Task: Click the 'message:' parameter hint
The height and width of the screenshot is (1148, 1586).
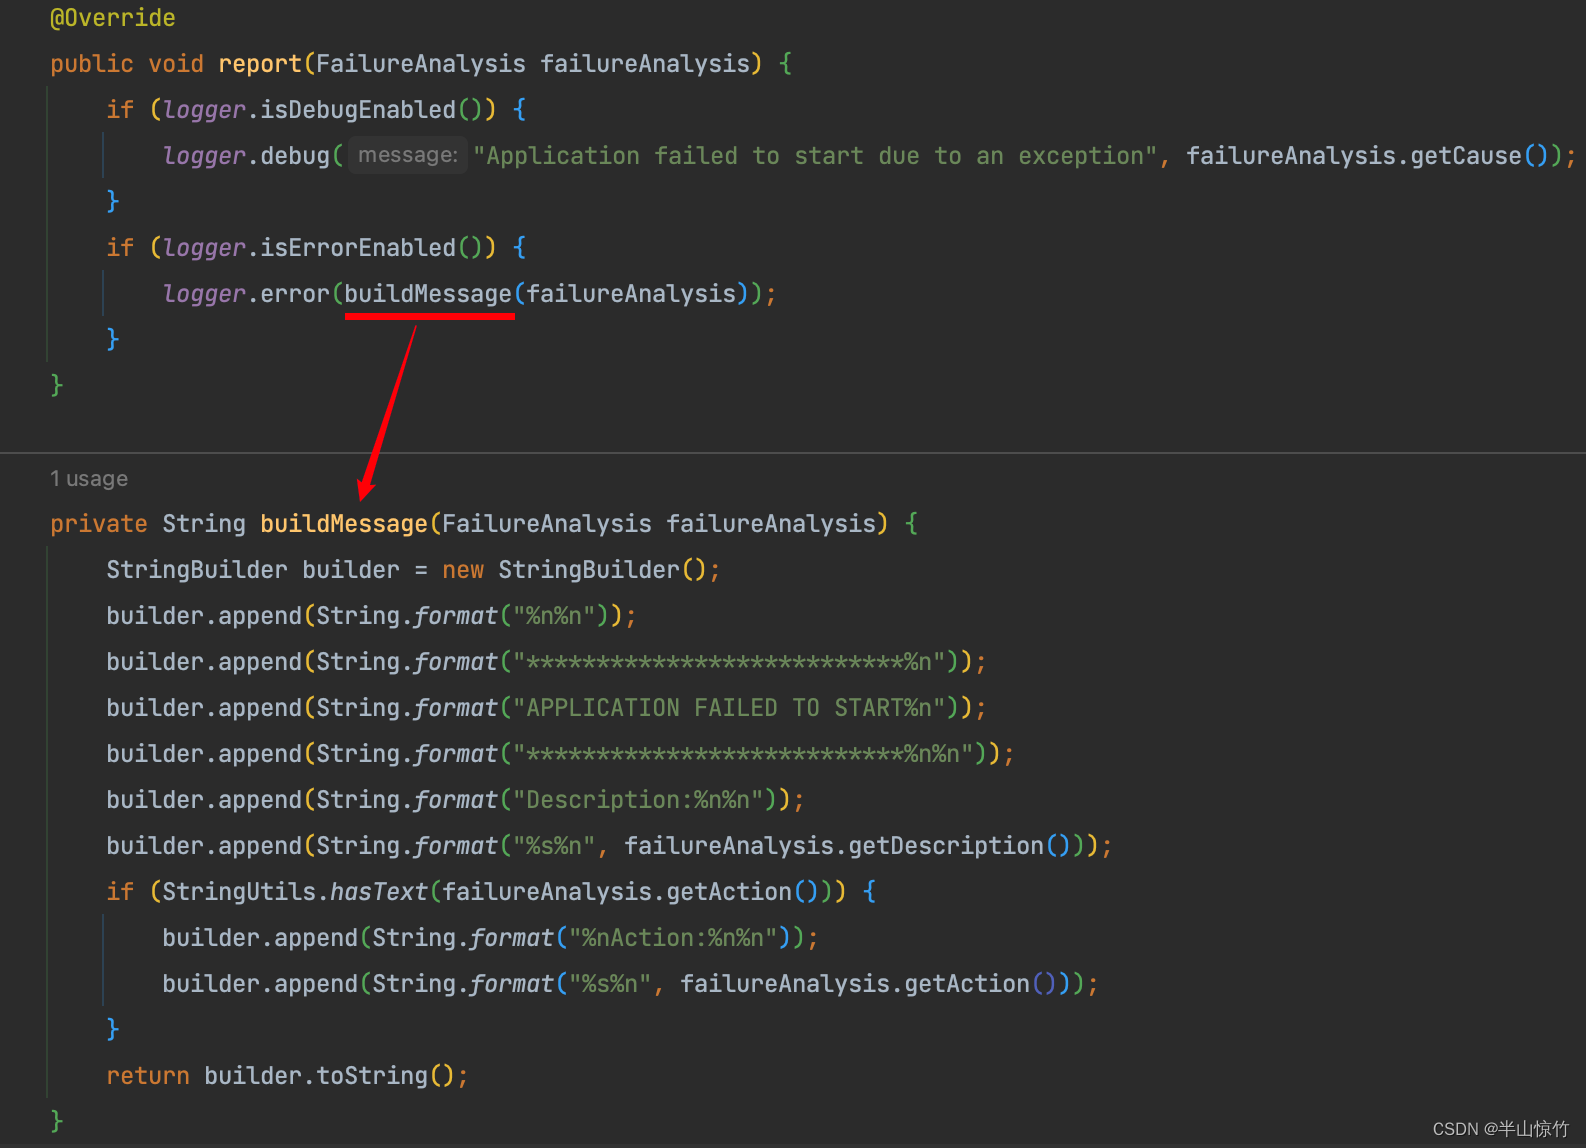Action: (x=408, y=155)
